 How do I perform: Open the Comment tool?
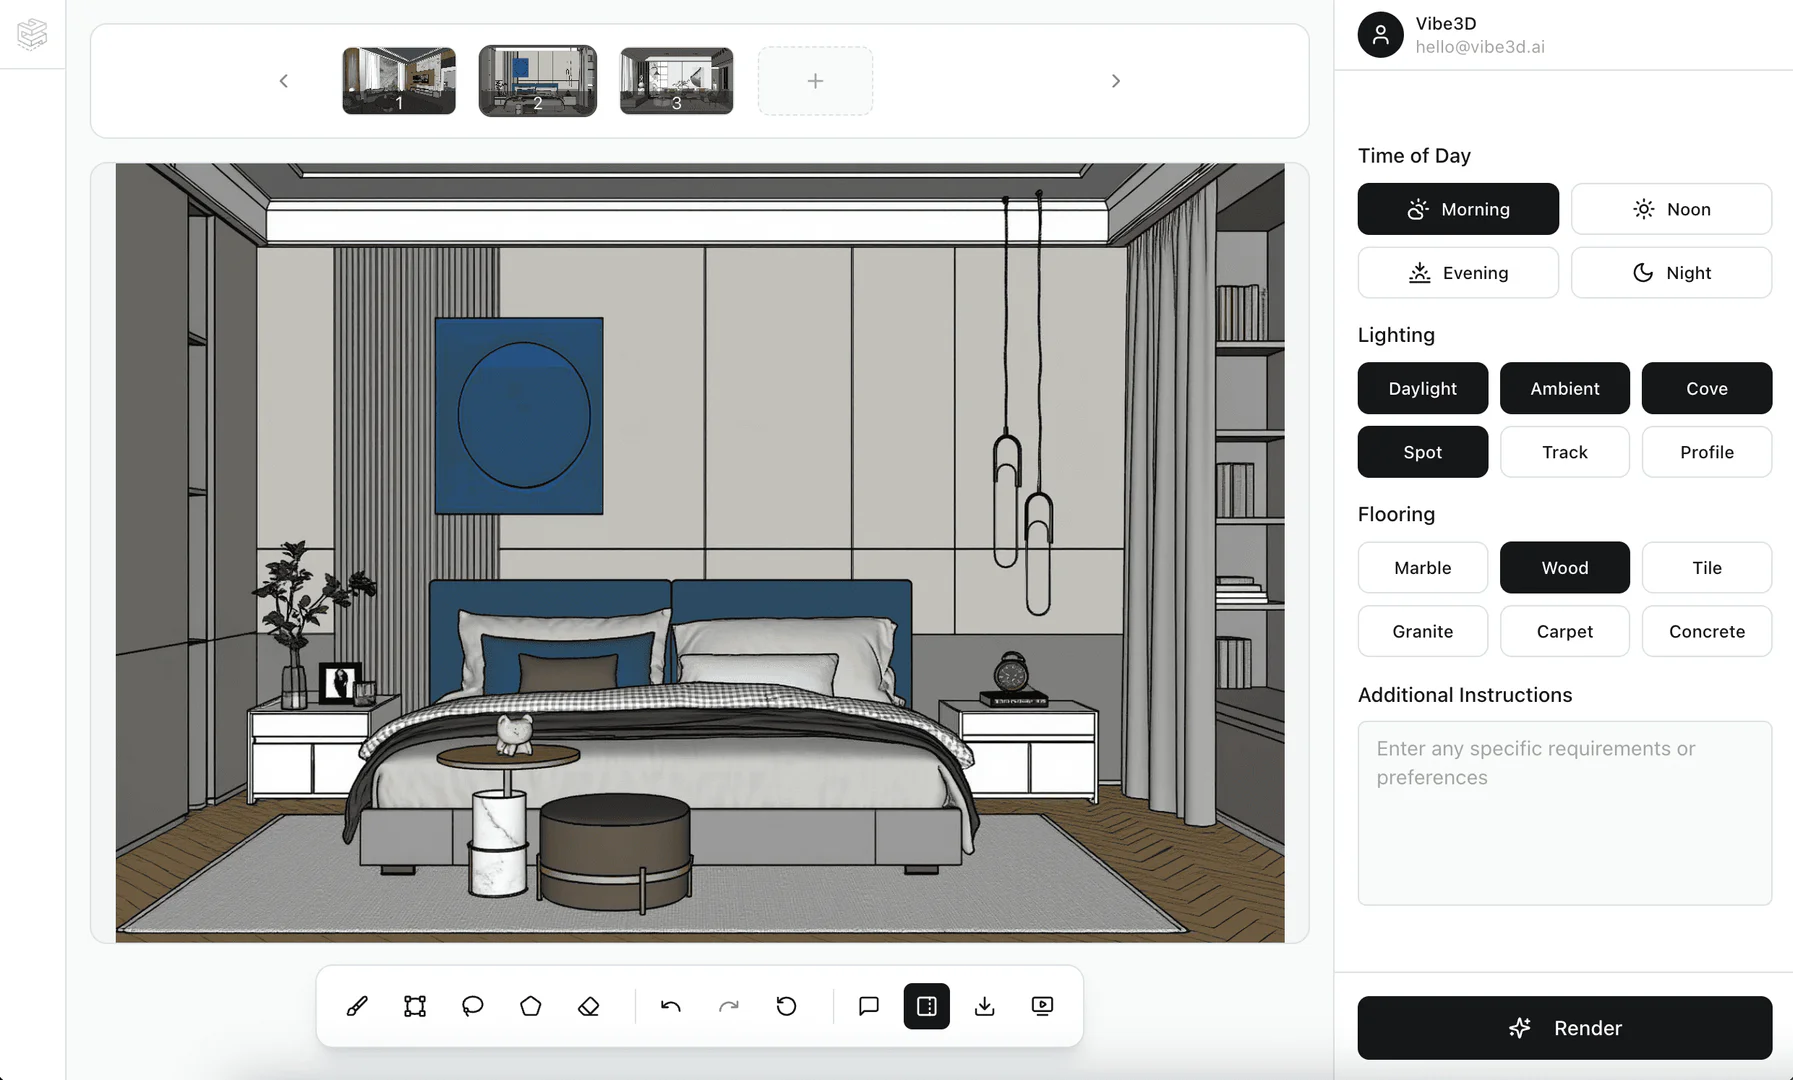(x=868, y=1006)
